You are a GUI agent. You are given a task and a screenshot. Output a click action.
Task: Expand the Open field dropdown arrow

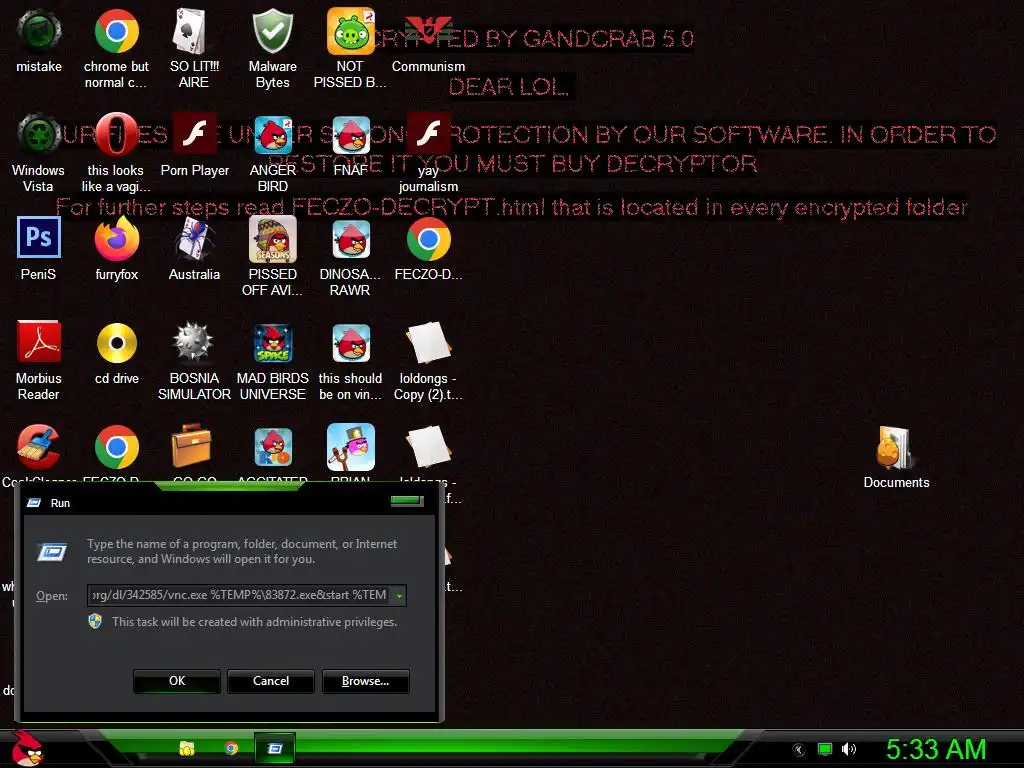click(399, 596)
